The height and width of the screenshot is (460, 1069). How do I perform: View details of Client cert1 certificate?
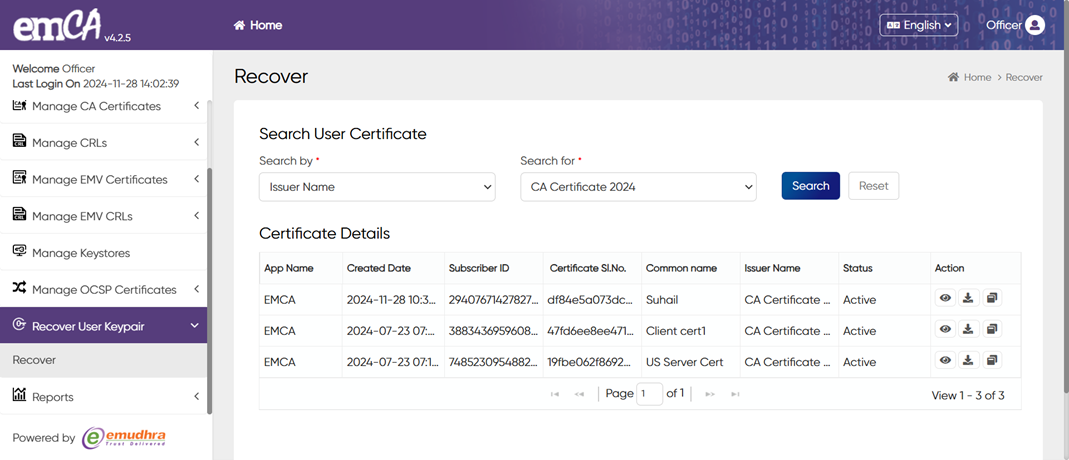coord(945,329)
